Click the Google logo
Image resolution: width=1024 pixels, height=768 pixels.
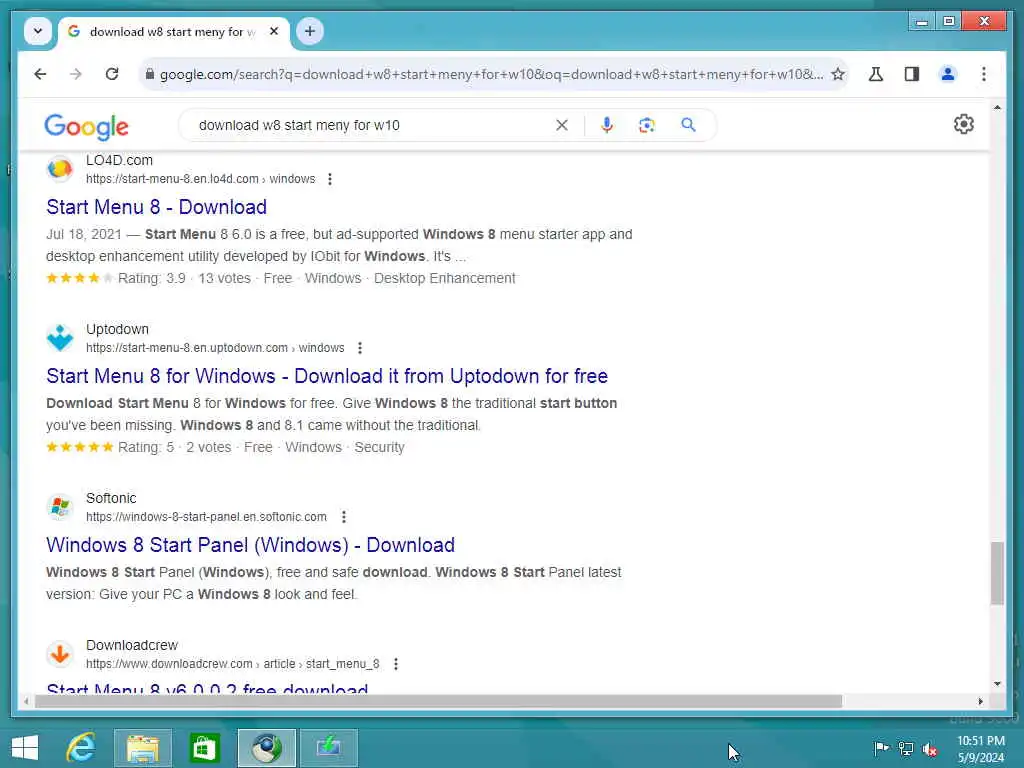(x=86, y=126)
